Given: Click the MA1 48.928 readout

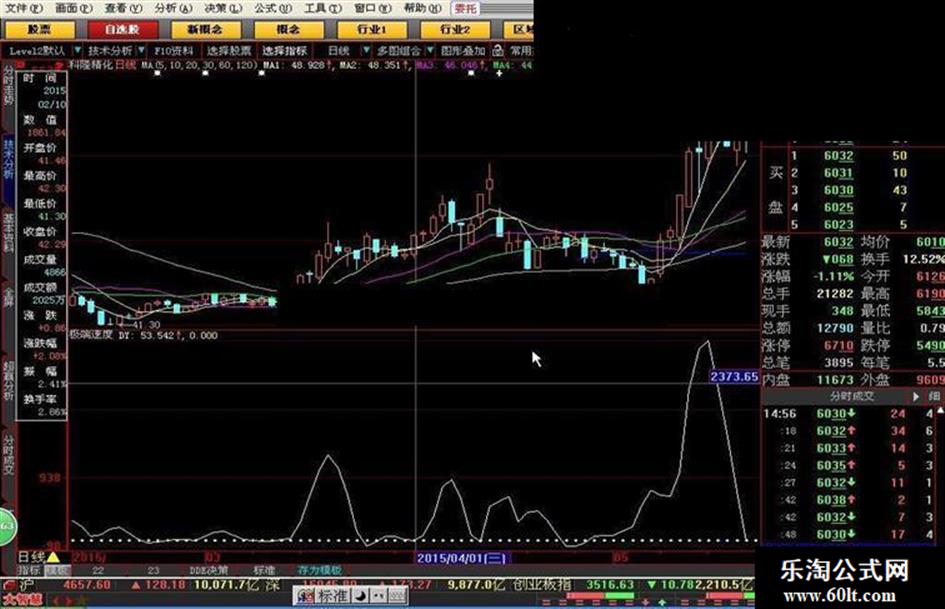Looking at the screenshot, I should [297, 65].
